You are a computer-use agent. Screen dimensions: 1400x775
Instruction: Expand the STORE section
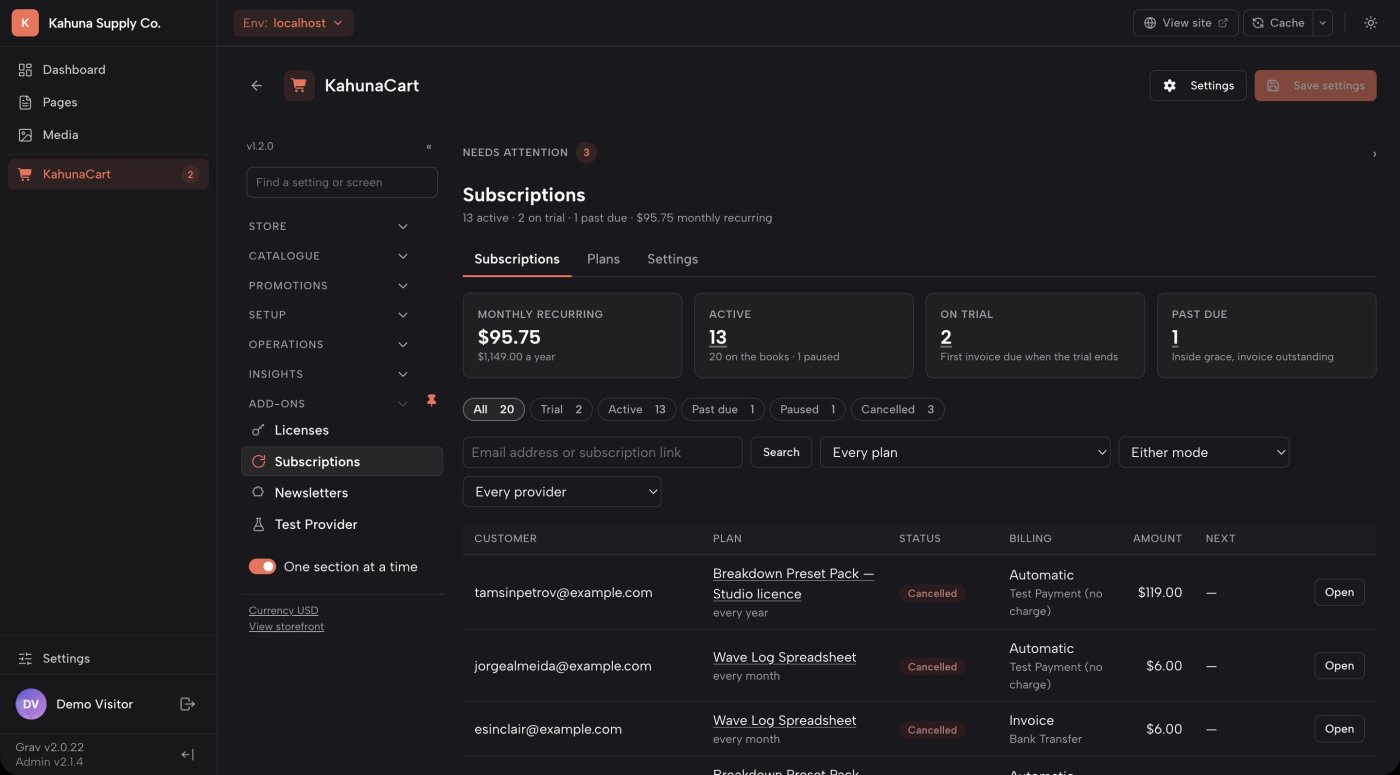[x=328, y=227]
